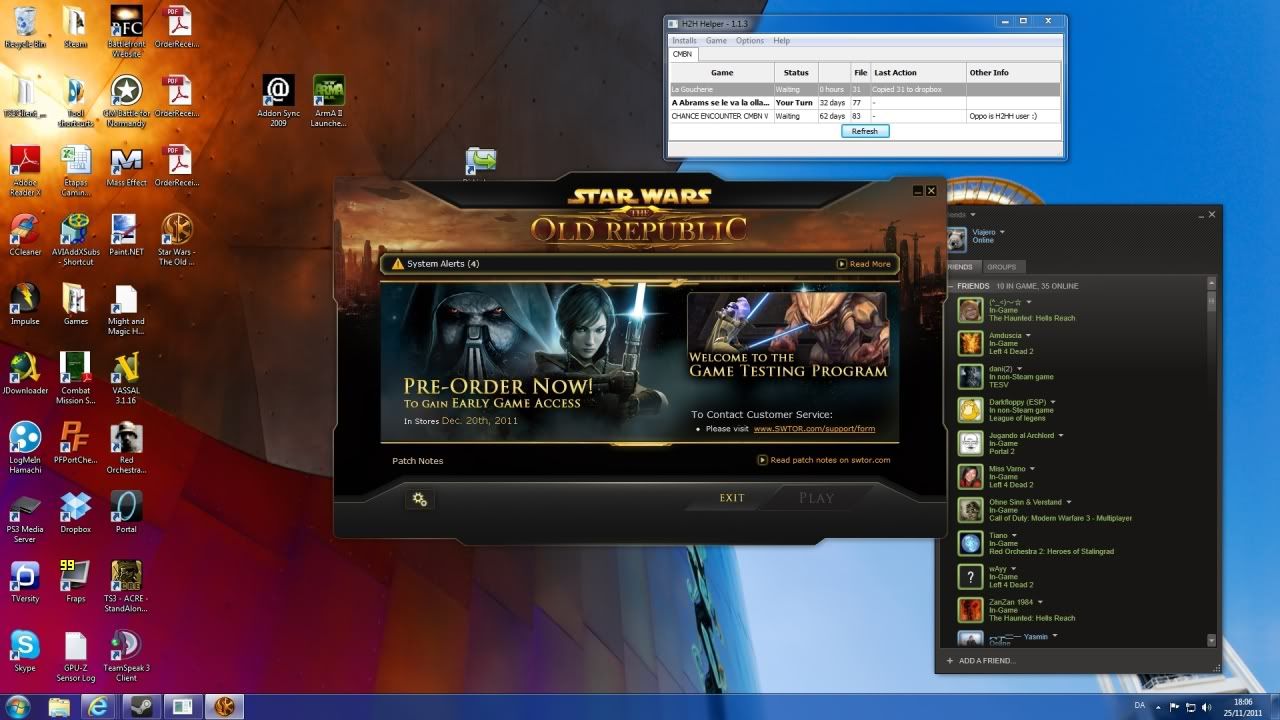Open dropdown arrow next to Tiano

(1014, 535)
